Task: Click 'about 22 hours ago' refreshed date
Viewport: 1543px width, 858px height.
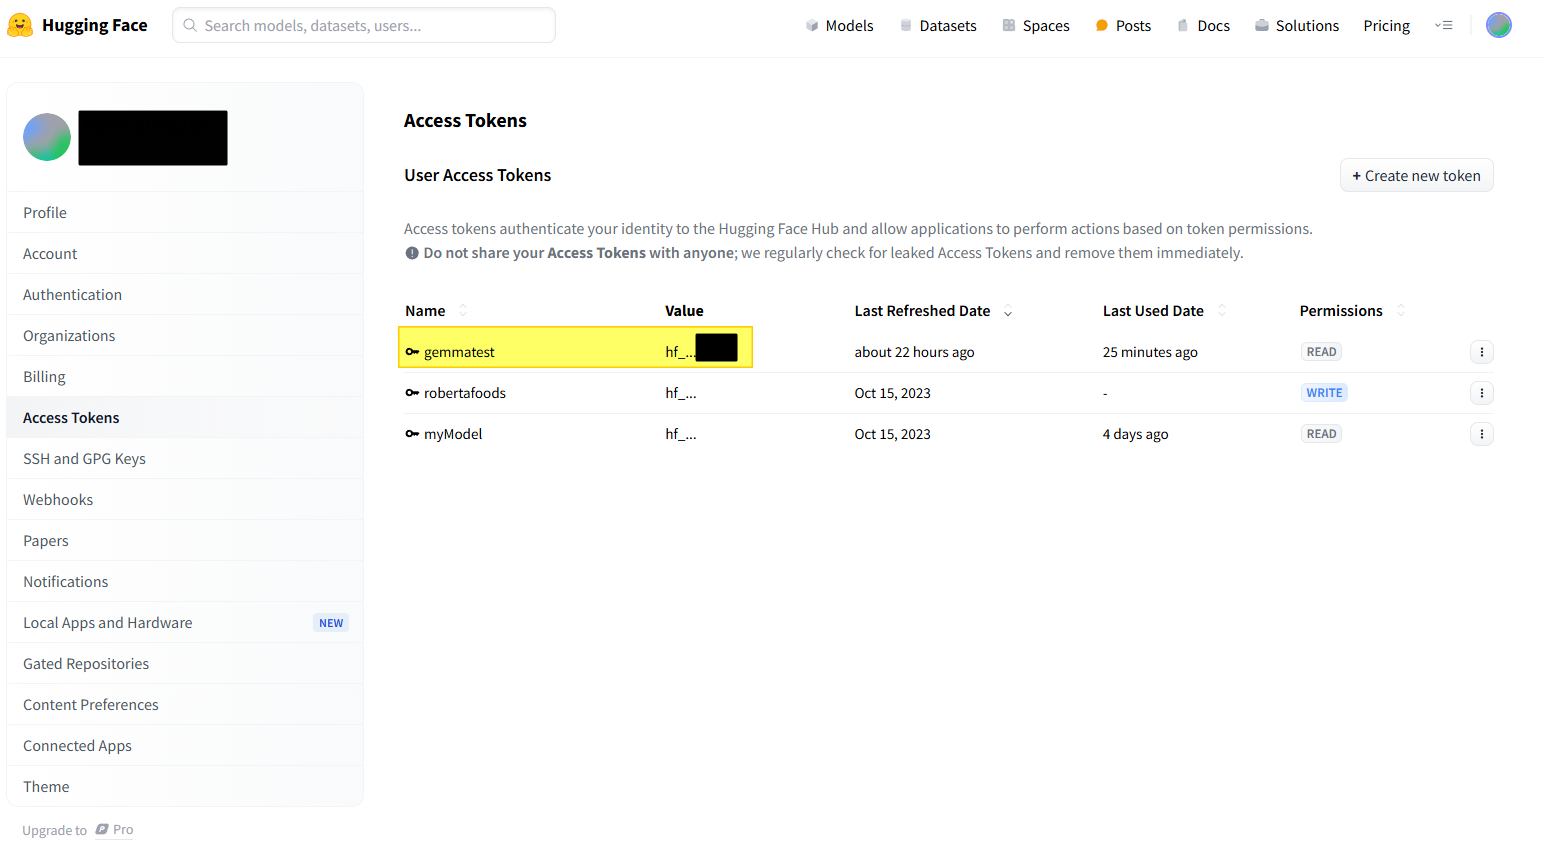Action: pyautogui.click(x=914, y=352)
